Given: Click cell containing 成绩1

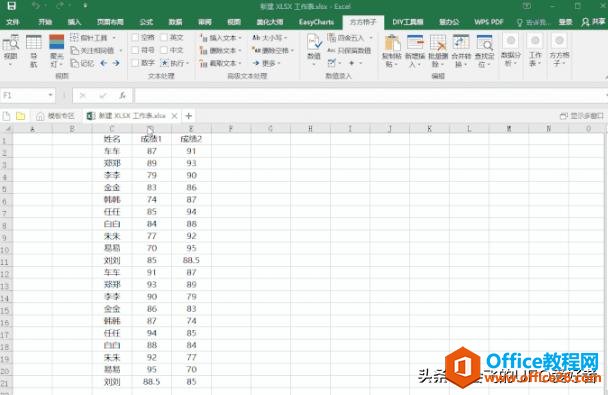Looking at the screenshot, I should [x=152, y=139].
